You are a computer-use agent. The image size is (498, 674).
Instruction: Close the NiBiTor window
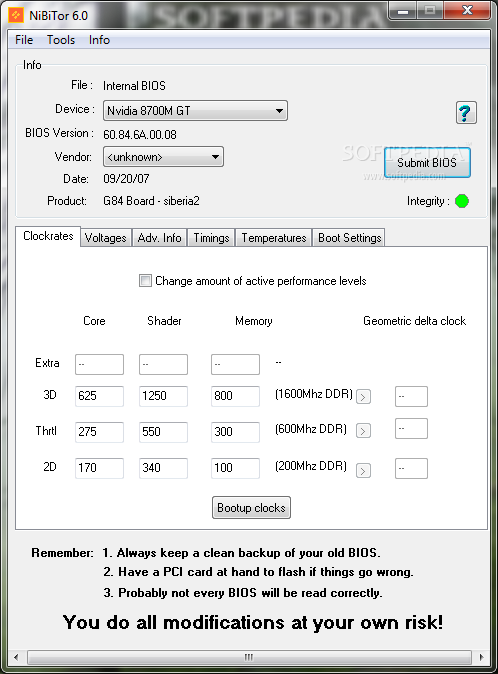(x=467, y=10)
